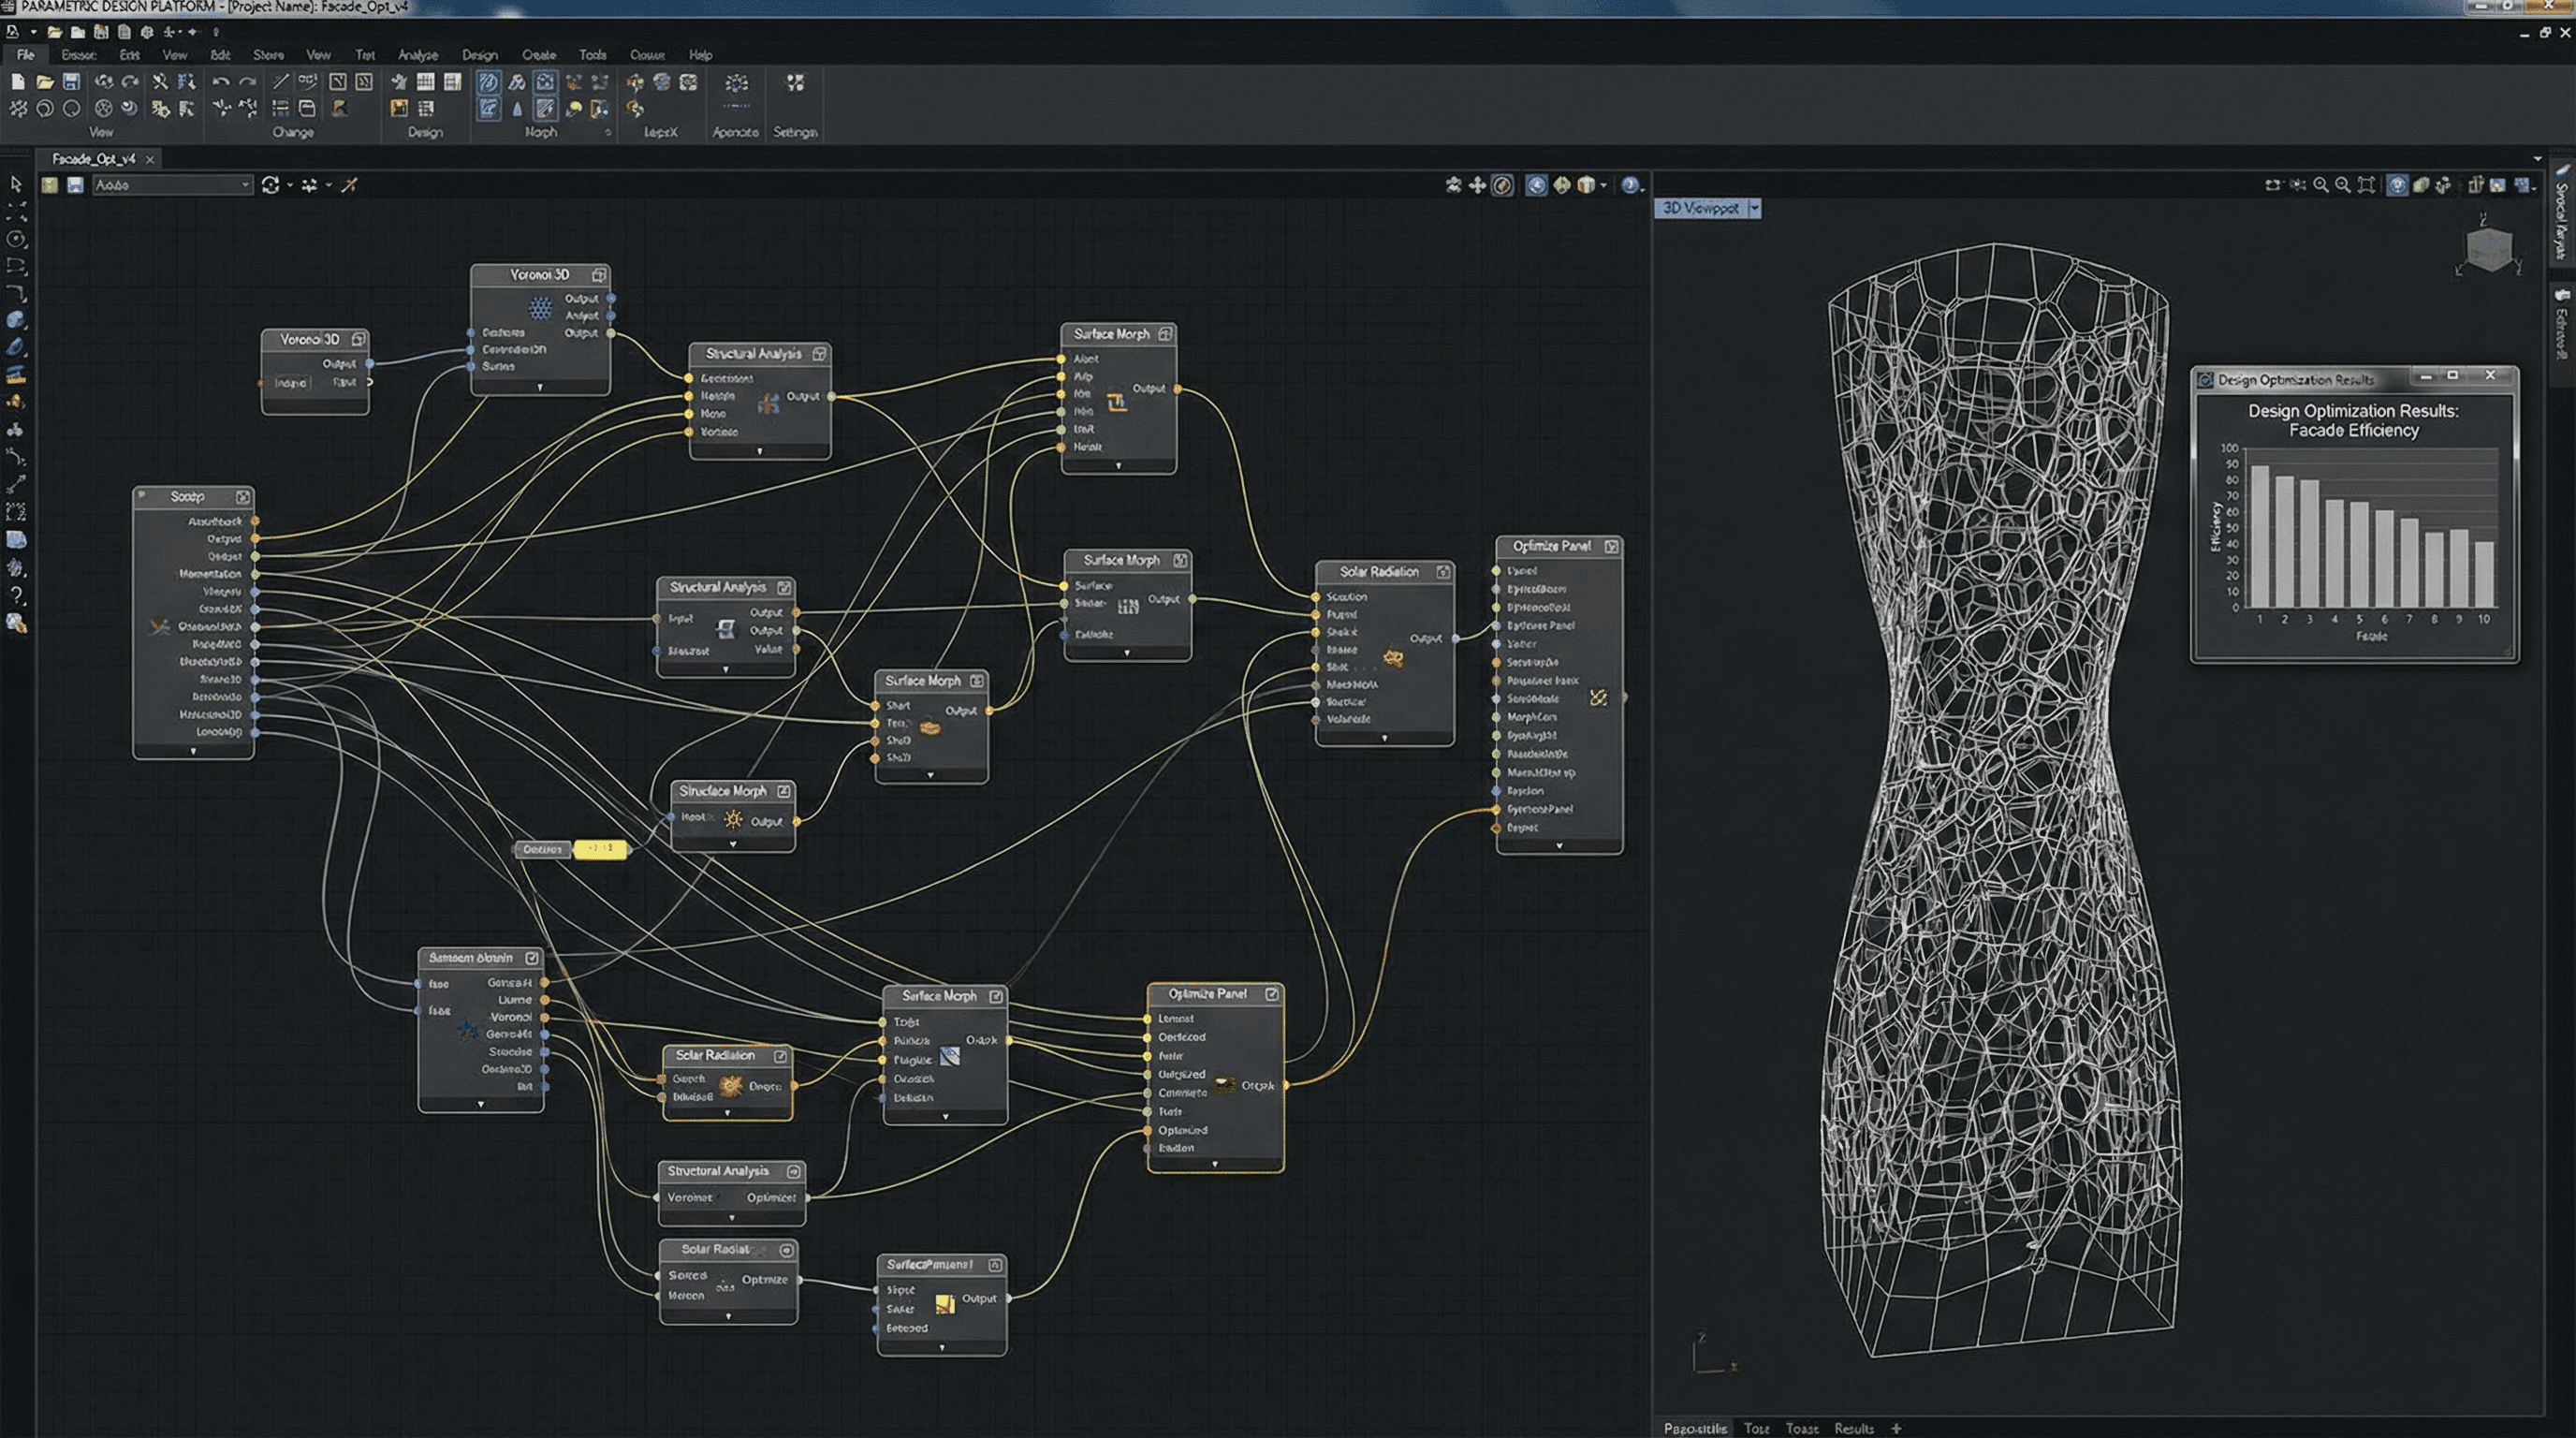Click the help question mark in left sidebar
This screenshot has height=1438, width=2576.
click(x=16, y=596)
